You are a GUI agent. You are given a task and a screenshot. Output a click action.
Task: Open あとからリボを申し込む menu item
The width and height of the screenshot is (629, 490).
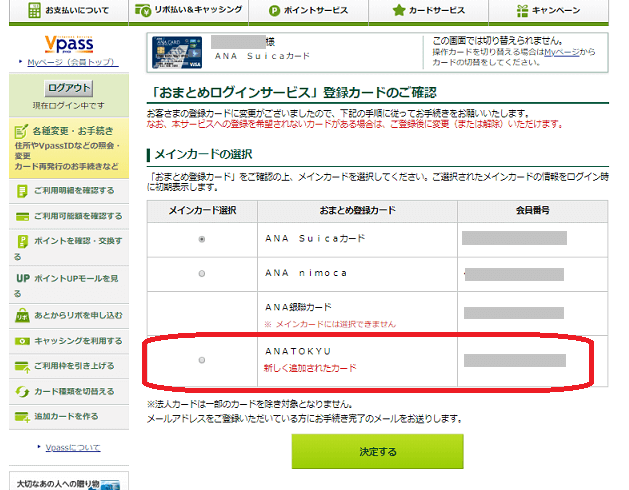(69, 315)
